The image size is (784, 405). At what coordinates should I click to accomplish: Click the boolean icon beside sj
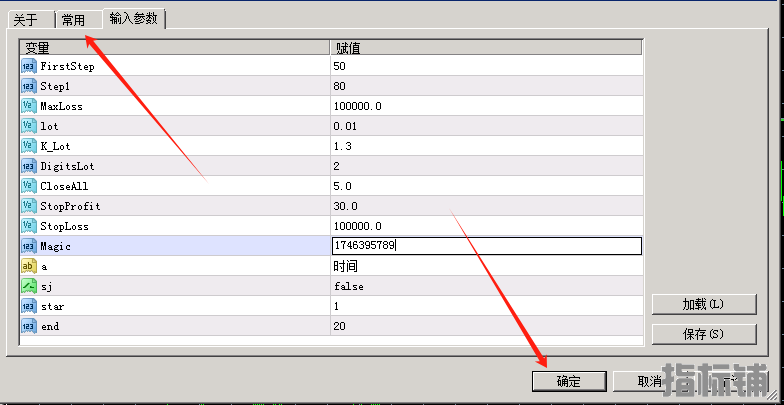[x=28, y=286]
